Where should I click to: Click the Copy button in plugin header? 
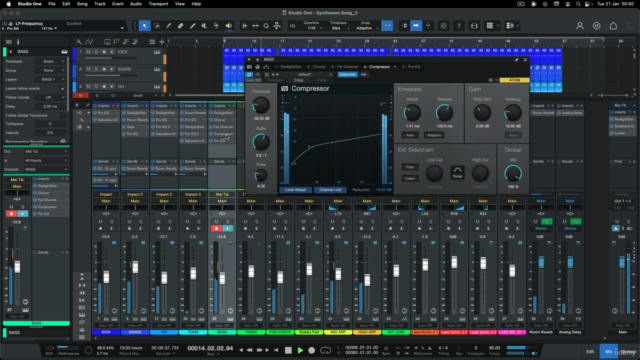click(x=298, y=80)
